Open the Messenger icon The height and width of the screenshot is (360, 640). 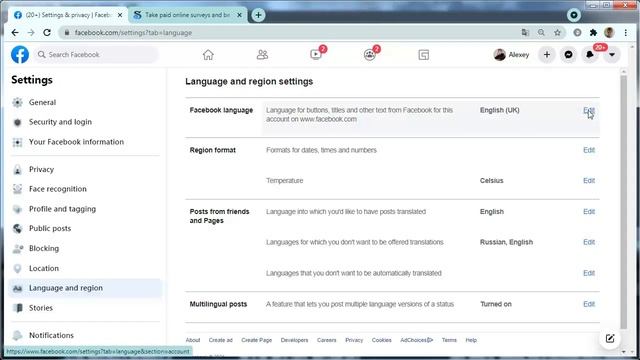[568, 55]
